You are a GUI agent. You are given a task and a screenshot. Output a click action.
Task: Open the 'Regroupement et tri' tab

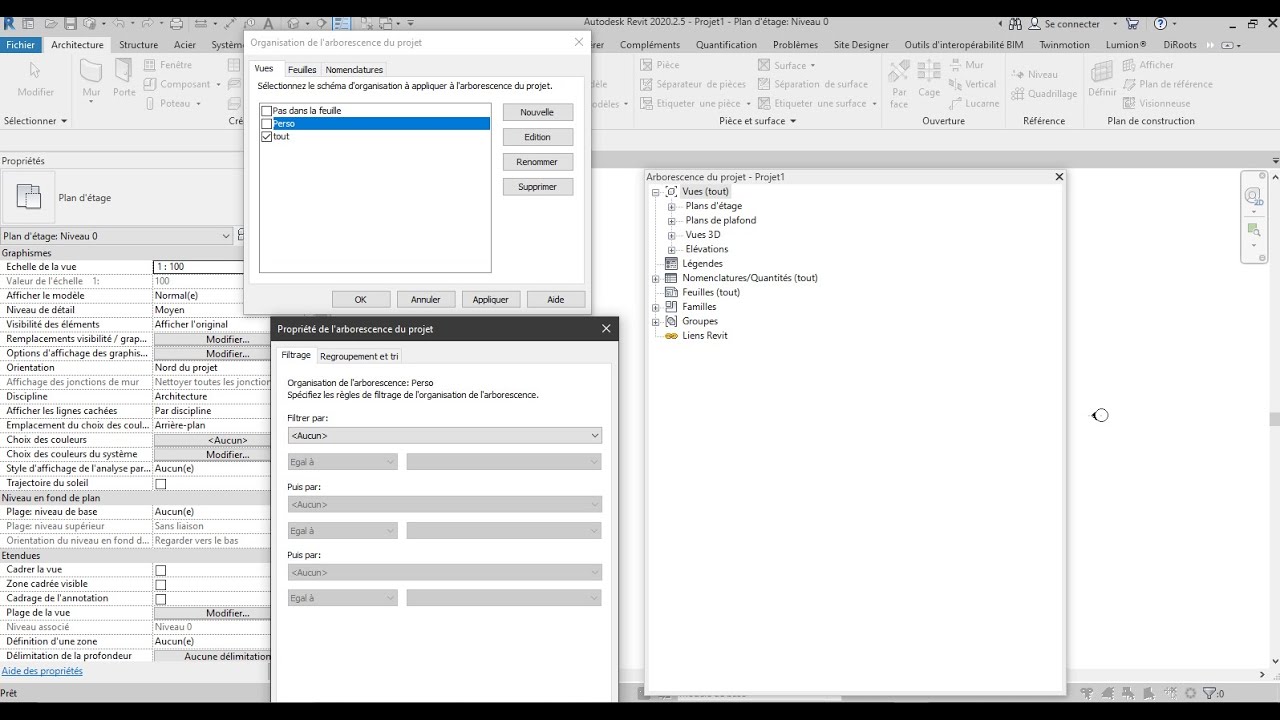[359, 356]
